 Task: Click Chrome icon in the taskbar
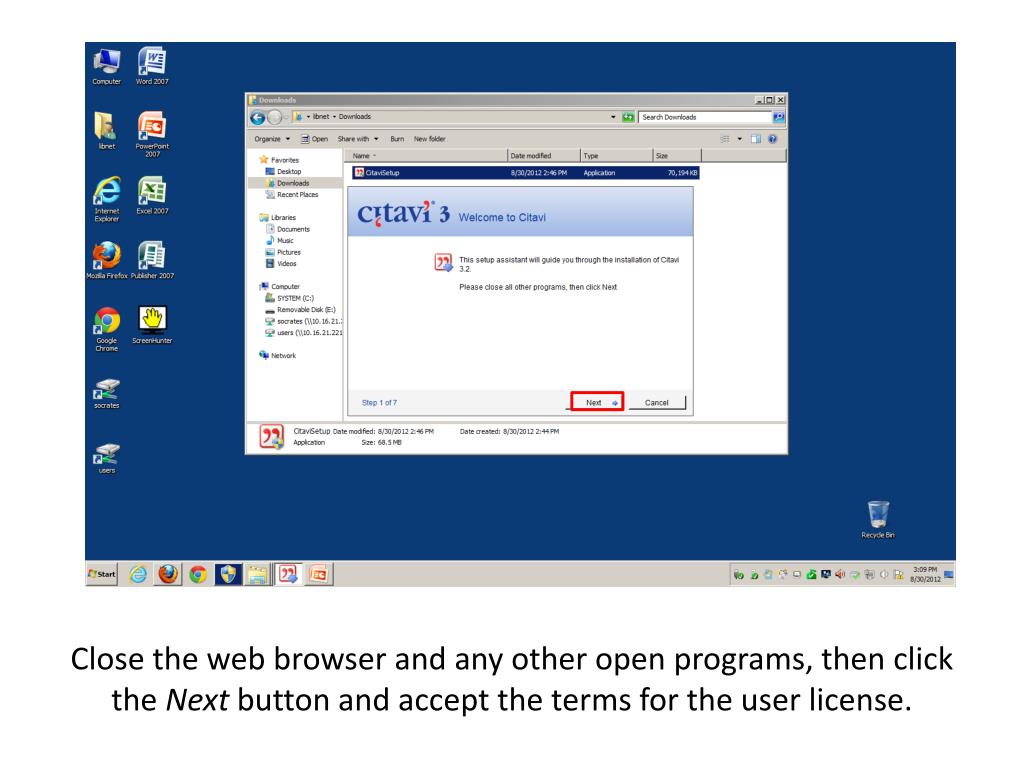(198, 574)
